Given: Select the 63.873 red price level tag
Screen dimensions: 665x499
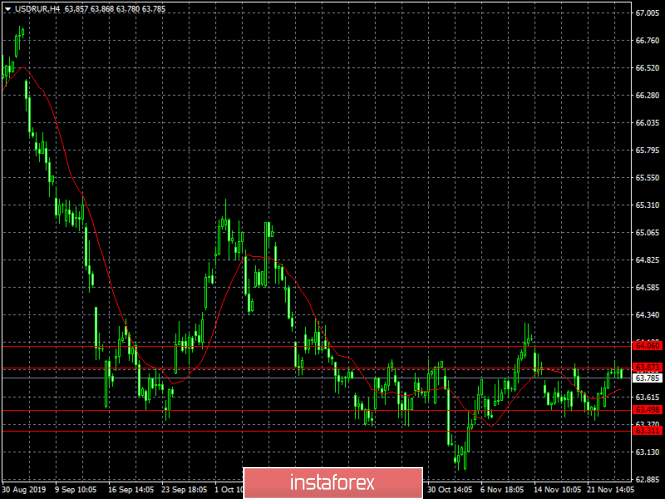Looking at the screenshot, I should point(645,368).
